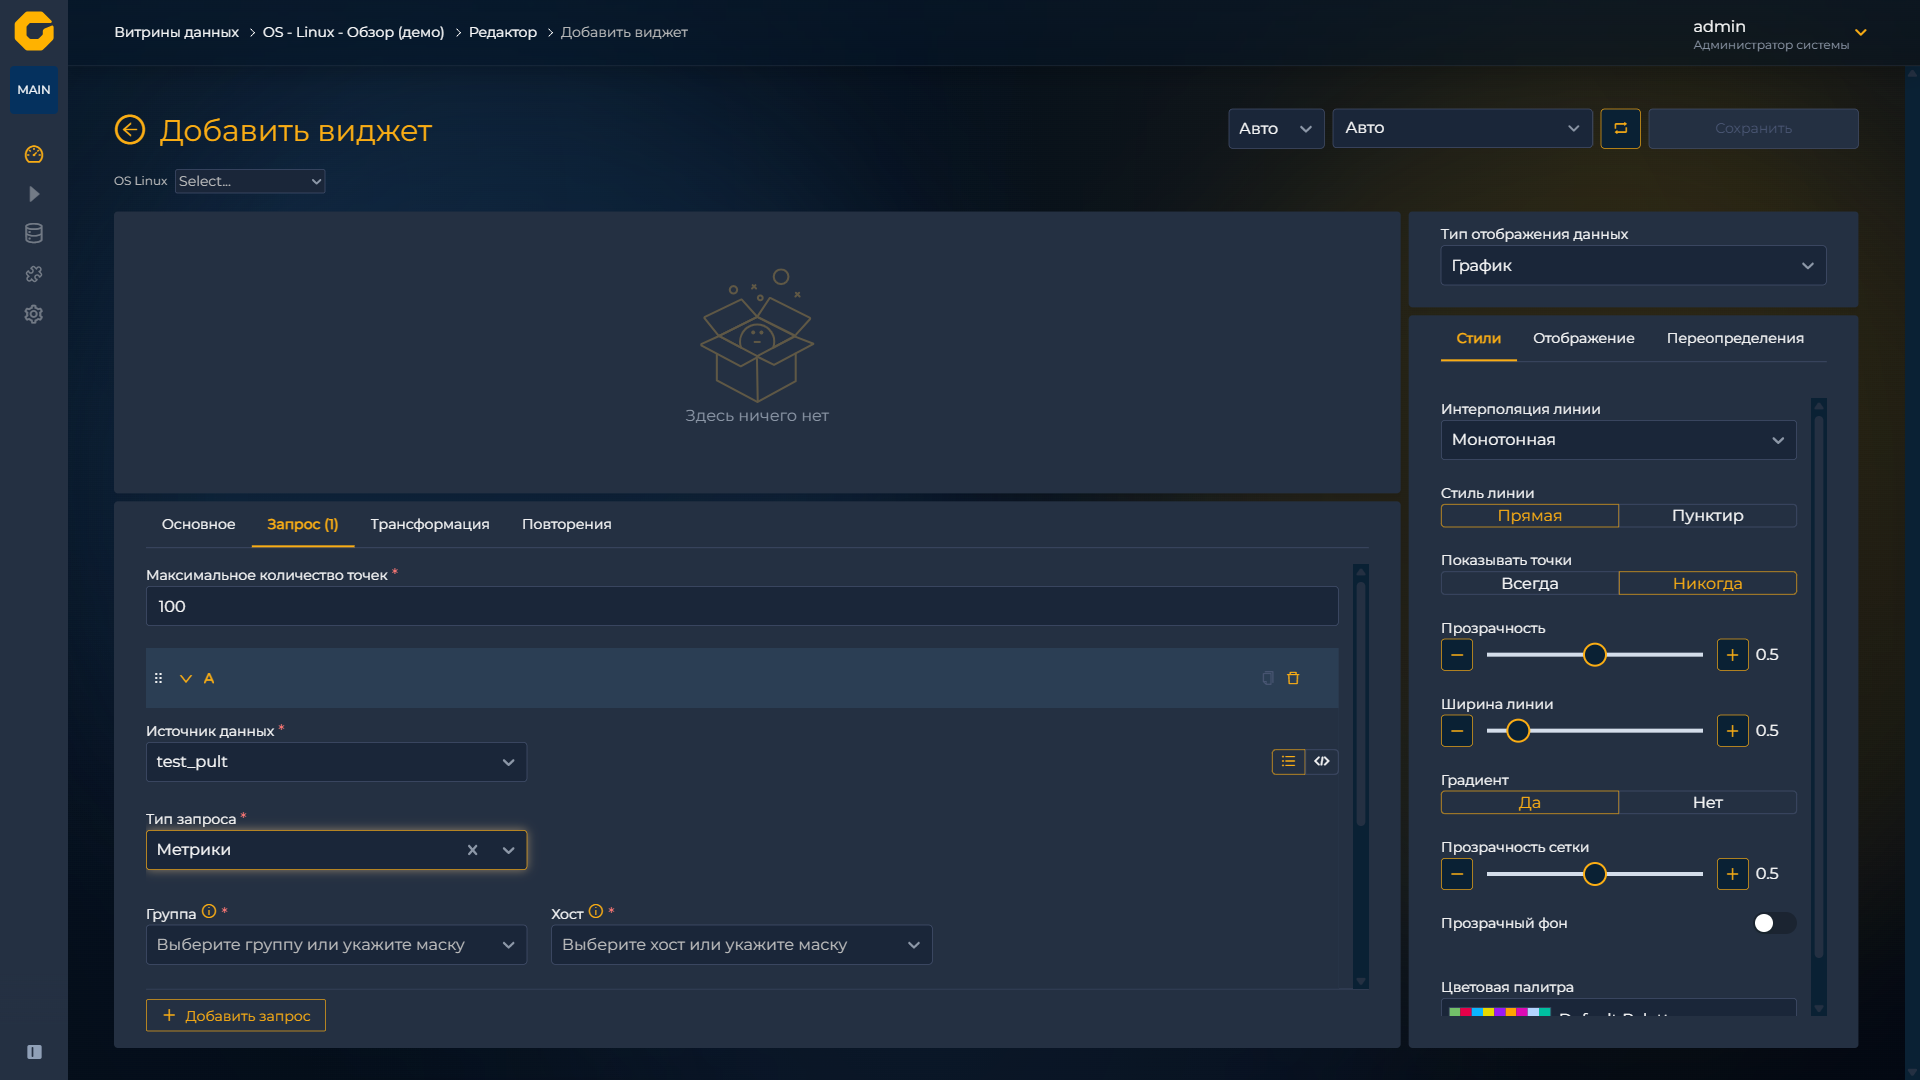The width and height of the screenshot is (1920, 1080).
Task: Open Тип отображения данных График dropdown
Action: [1633, 266]
